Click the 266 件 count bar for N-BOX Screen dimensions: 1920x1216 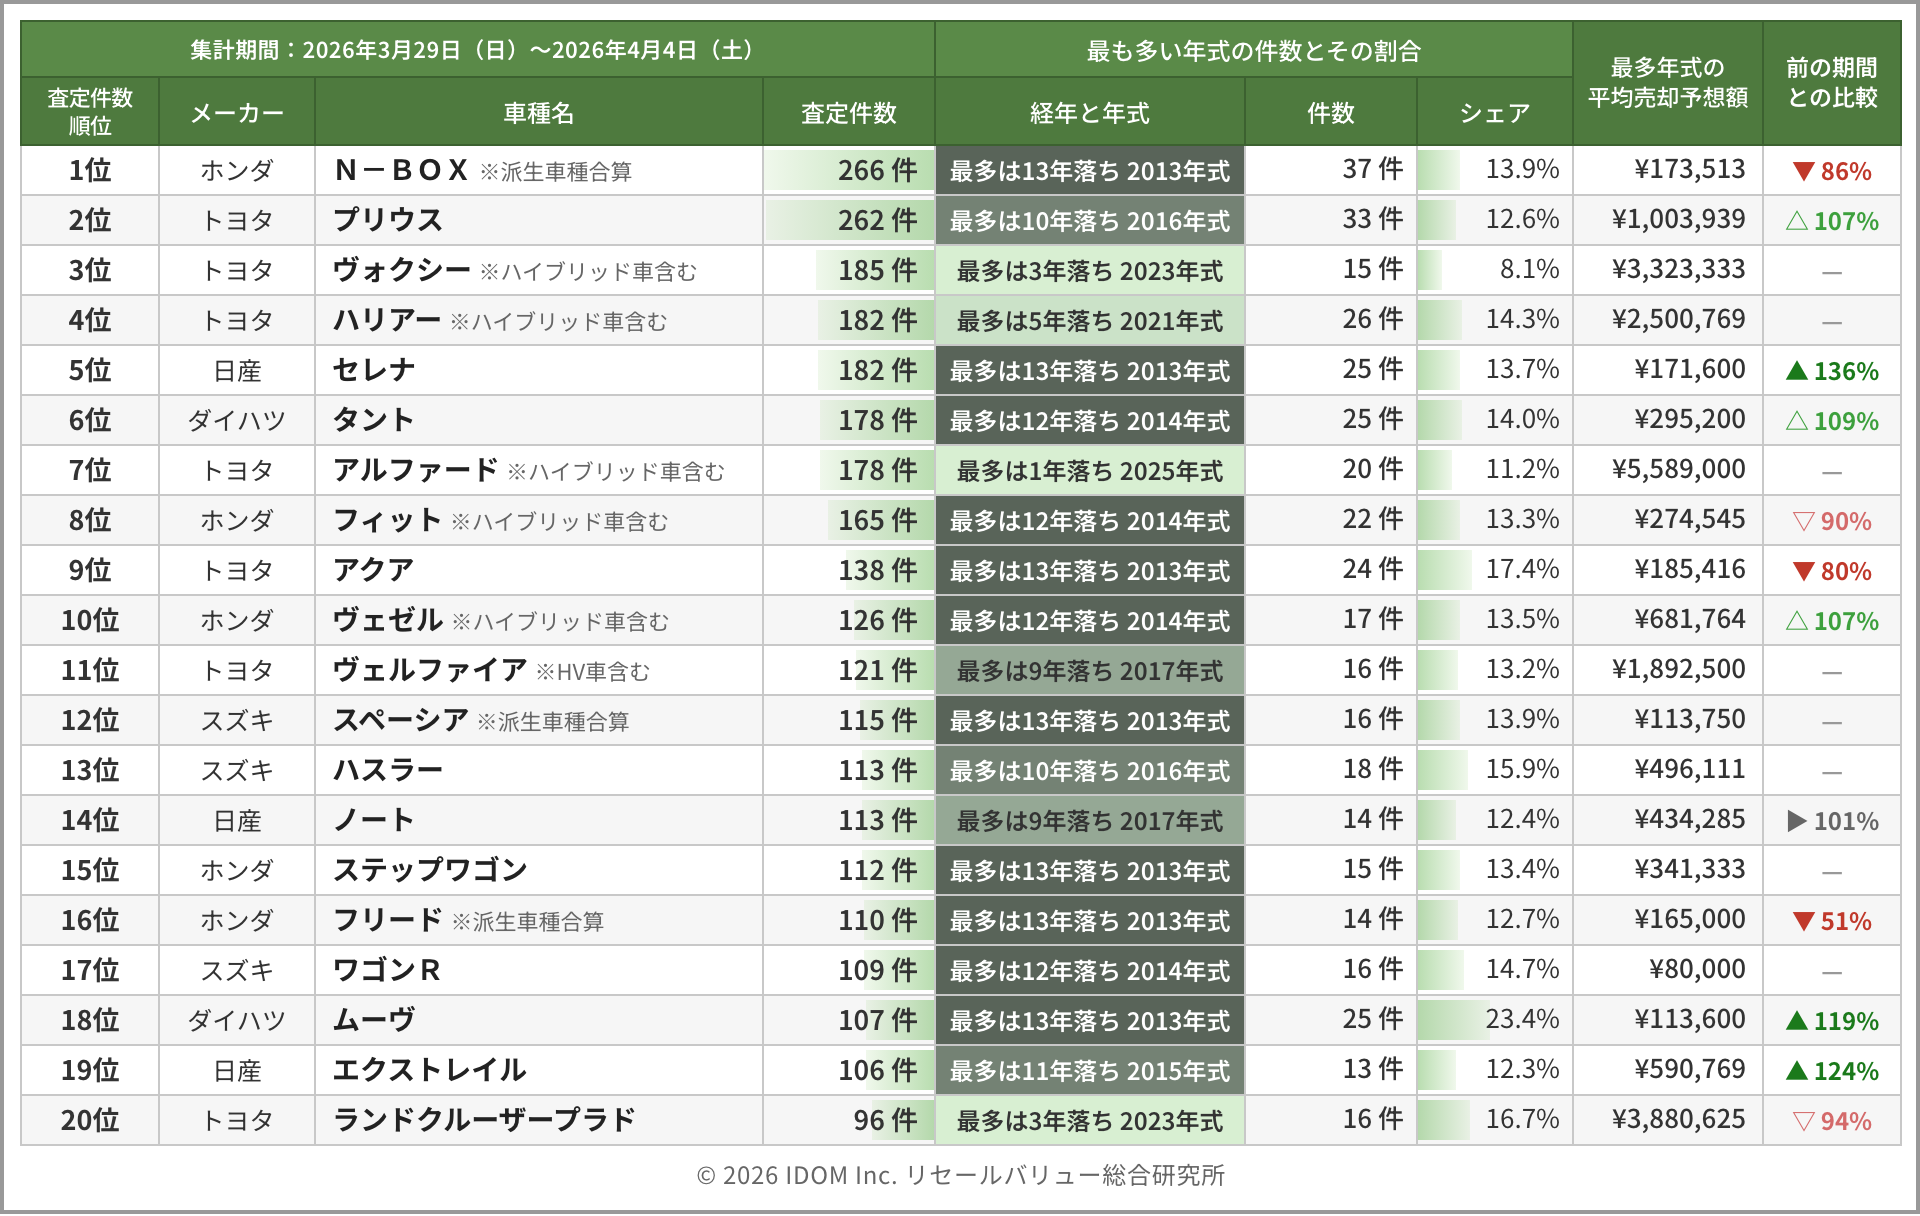(x=849, y=170)
